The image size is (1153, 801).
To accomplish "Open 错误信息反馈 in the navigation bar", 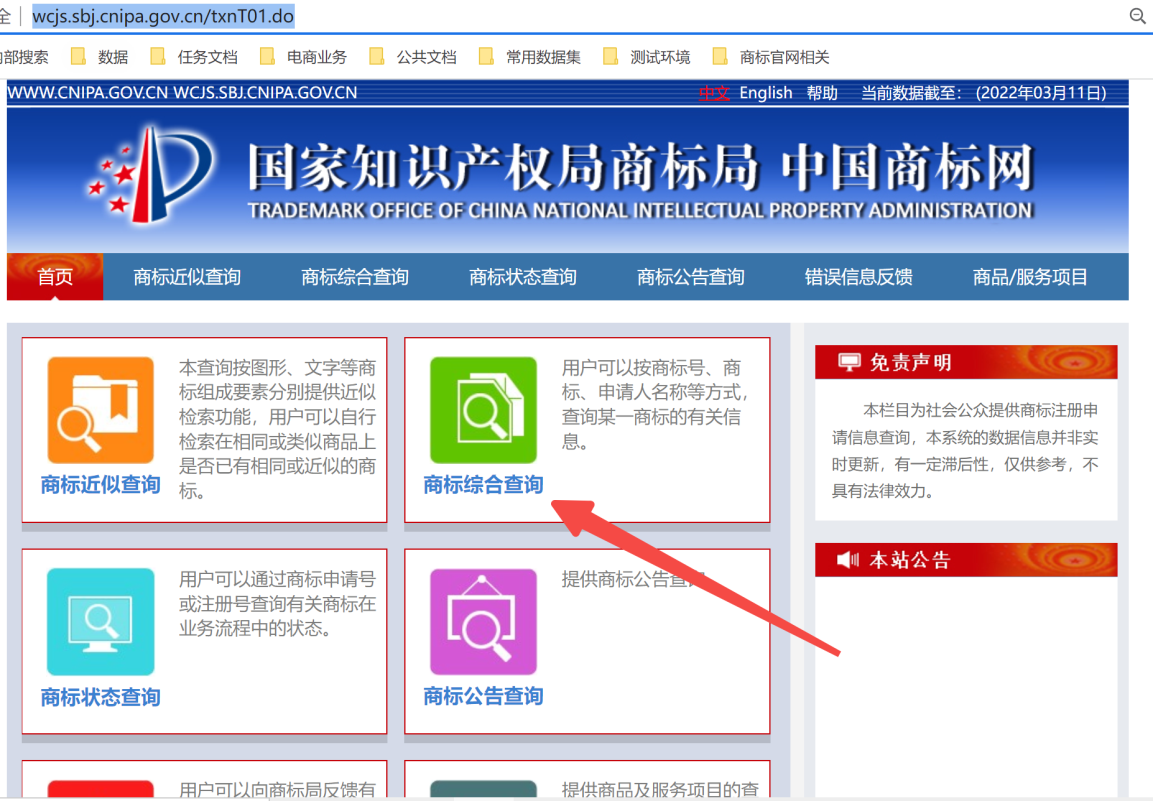I will click(858, 277).
